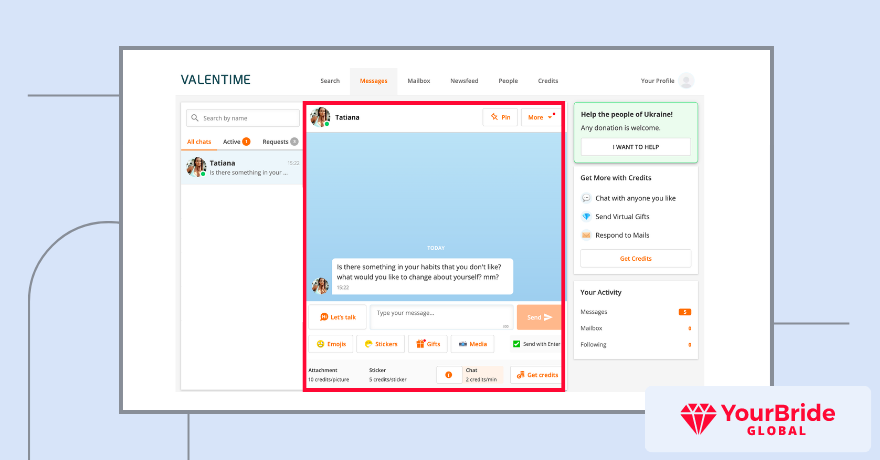The image size is (880, 460).
Task: Click the I WANT TO HELP button
Action: pyautogui.click(x=635, y=147)
